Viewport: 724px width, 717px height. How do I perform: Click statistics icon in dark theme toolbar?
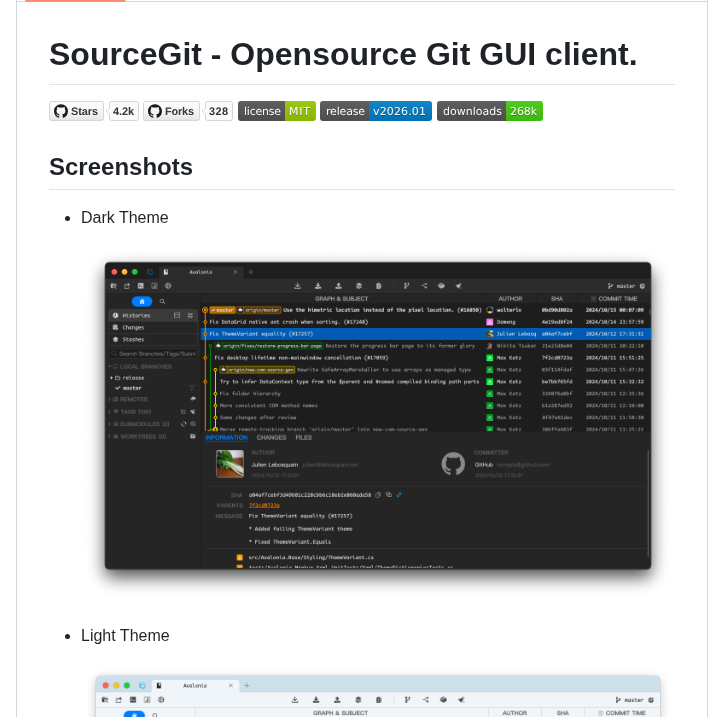pos(154,286)
